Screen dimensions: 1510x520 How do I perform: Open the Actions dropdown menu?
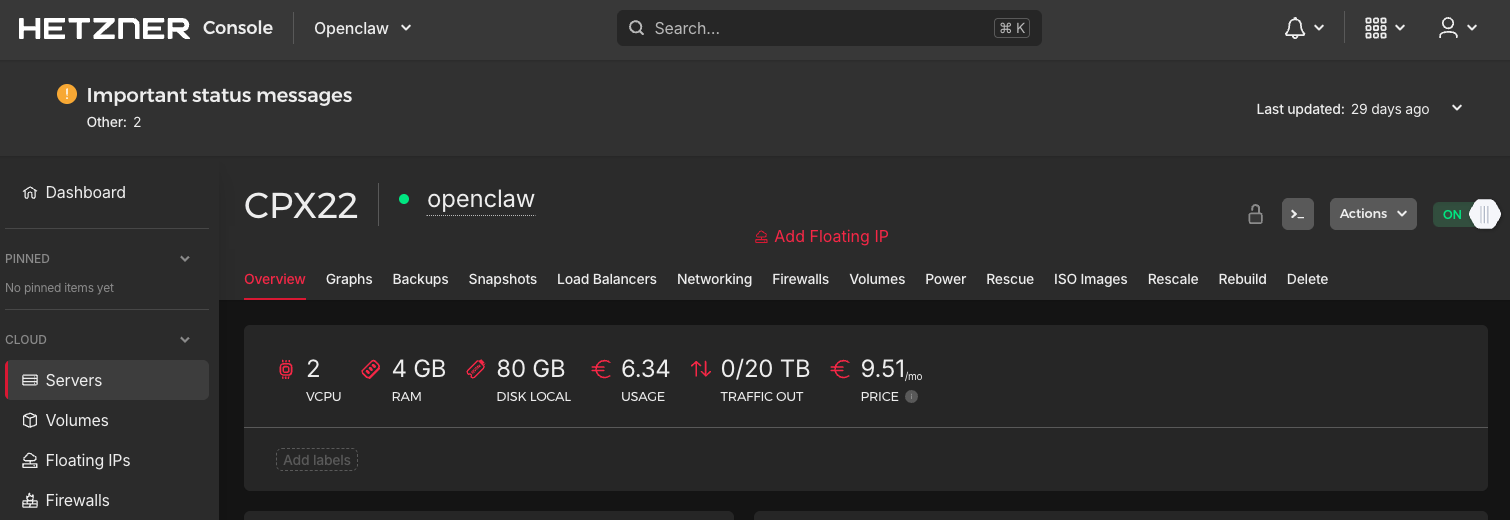tap(1373, 214)
